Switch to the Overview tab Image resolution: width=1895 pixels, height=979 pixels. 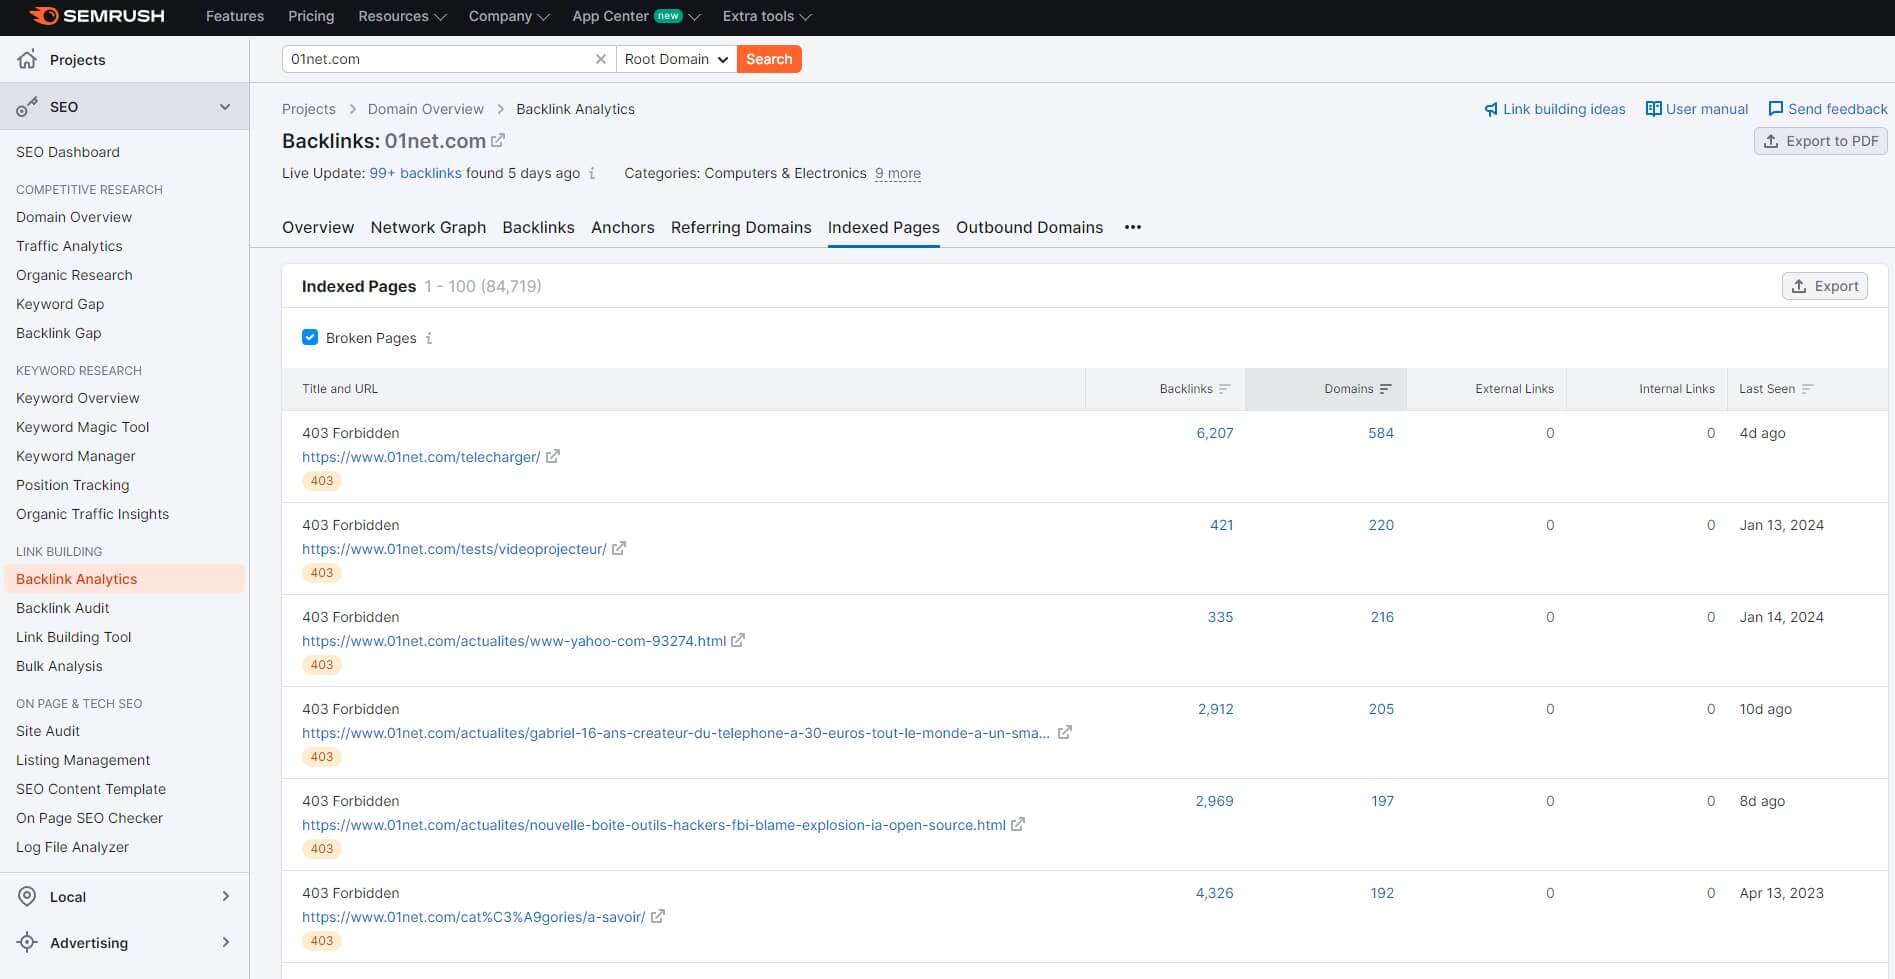pyautogui.click(x=318, y=227)
